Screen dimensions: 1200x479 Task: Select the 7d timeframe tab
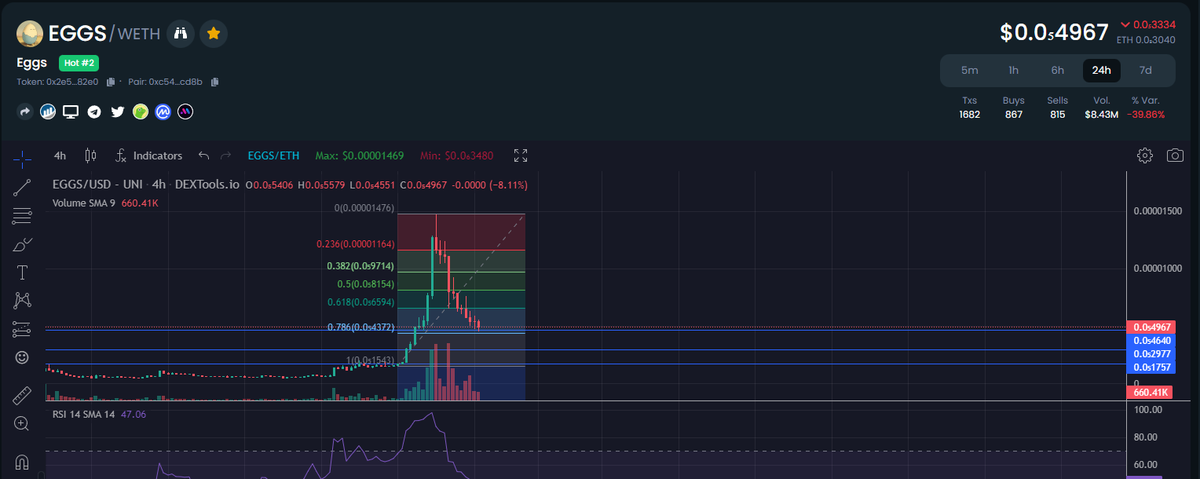1146,70
